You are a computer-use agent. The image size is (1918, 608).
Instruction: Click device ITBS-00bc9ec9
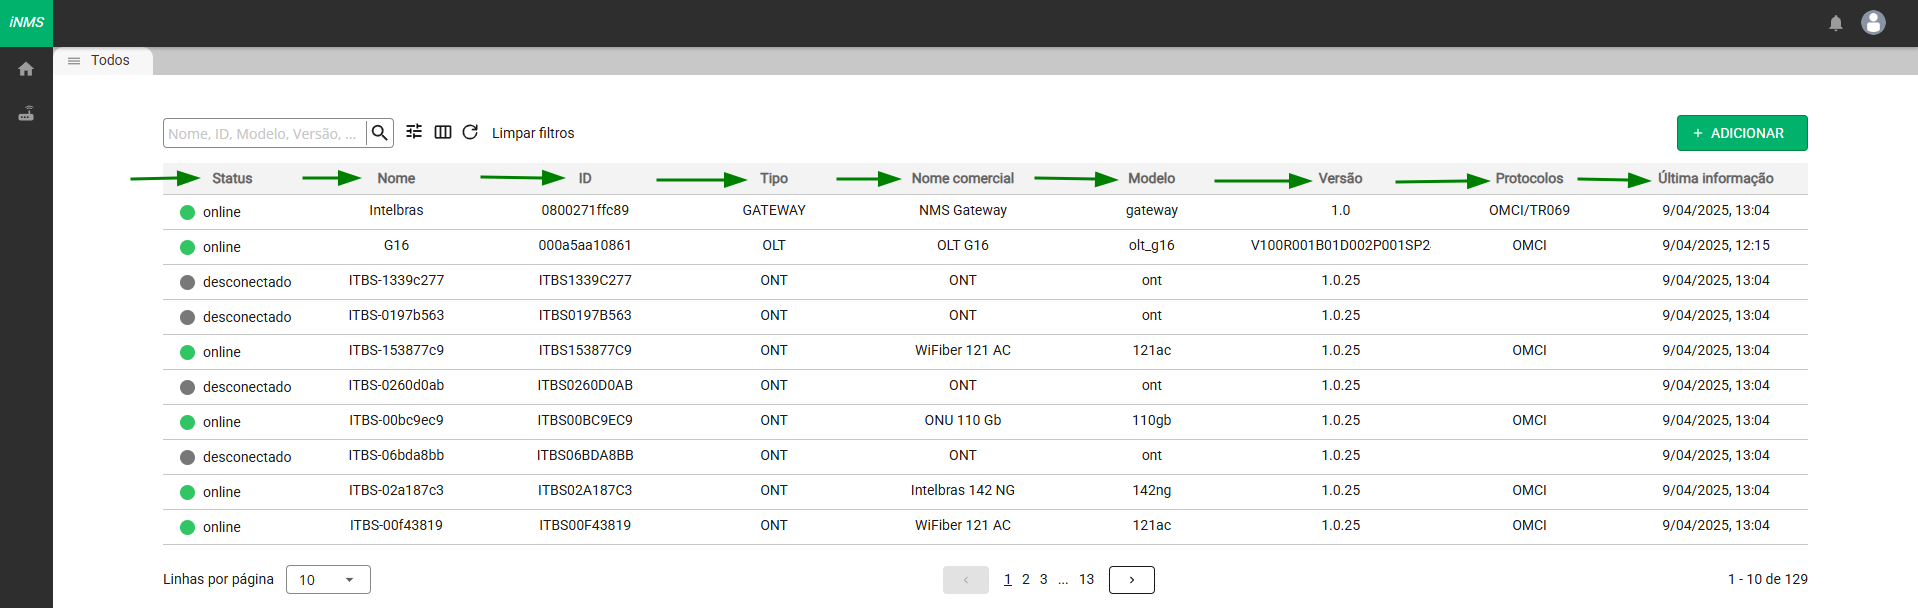coord(396,420)
